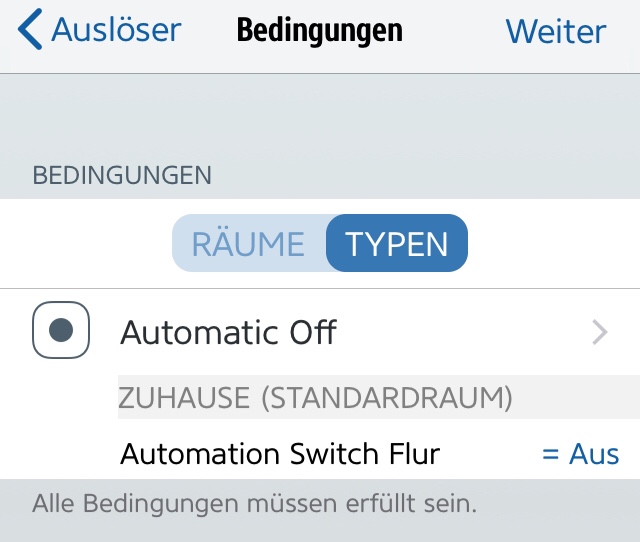The width and height of the screenshot is (640, 542).
Task: Expand Automatic Off using the right chevron
Action: 599,332
